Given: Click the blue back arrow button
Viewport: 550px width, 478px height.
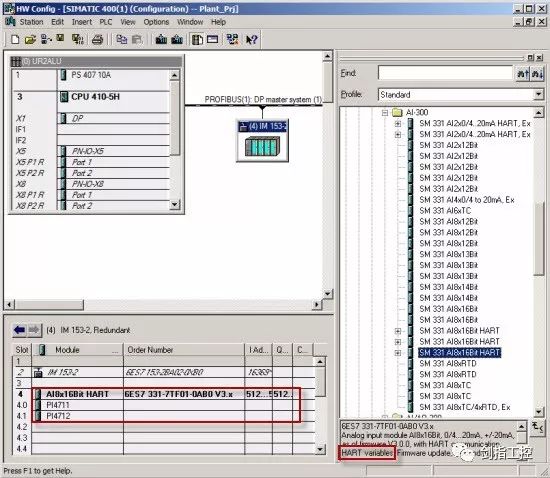Looking at the screenshot, I should pyautogui.click(x=19, y=330).
